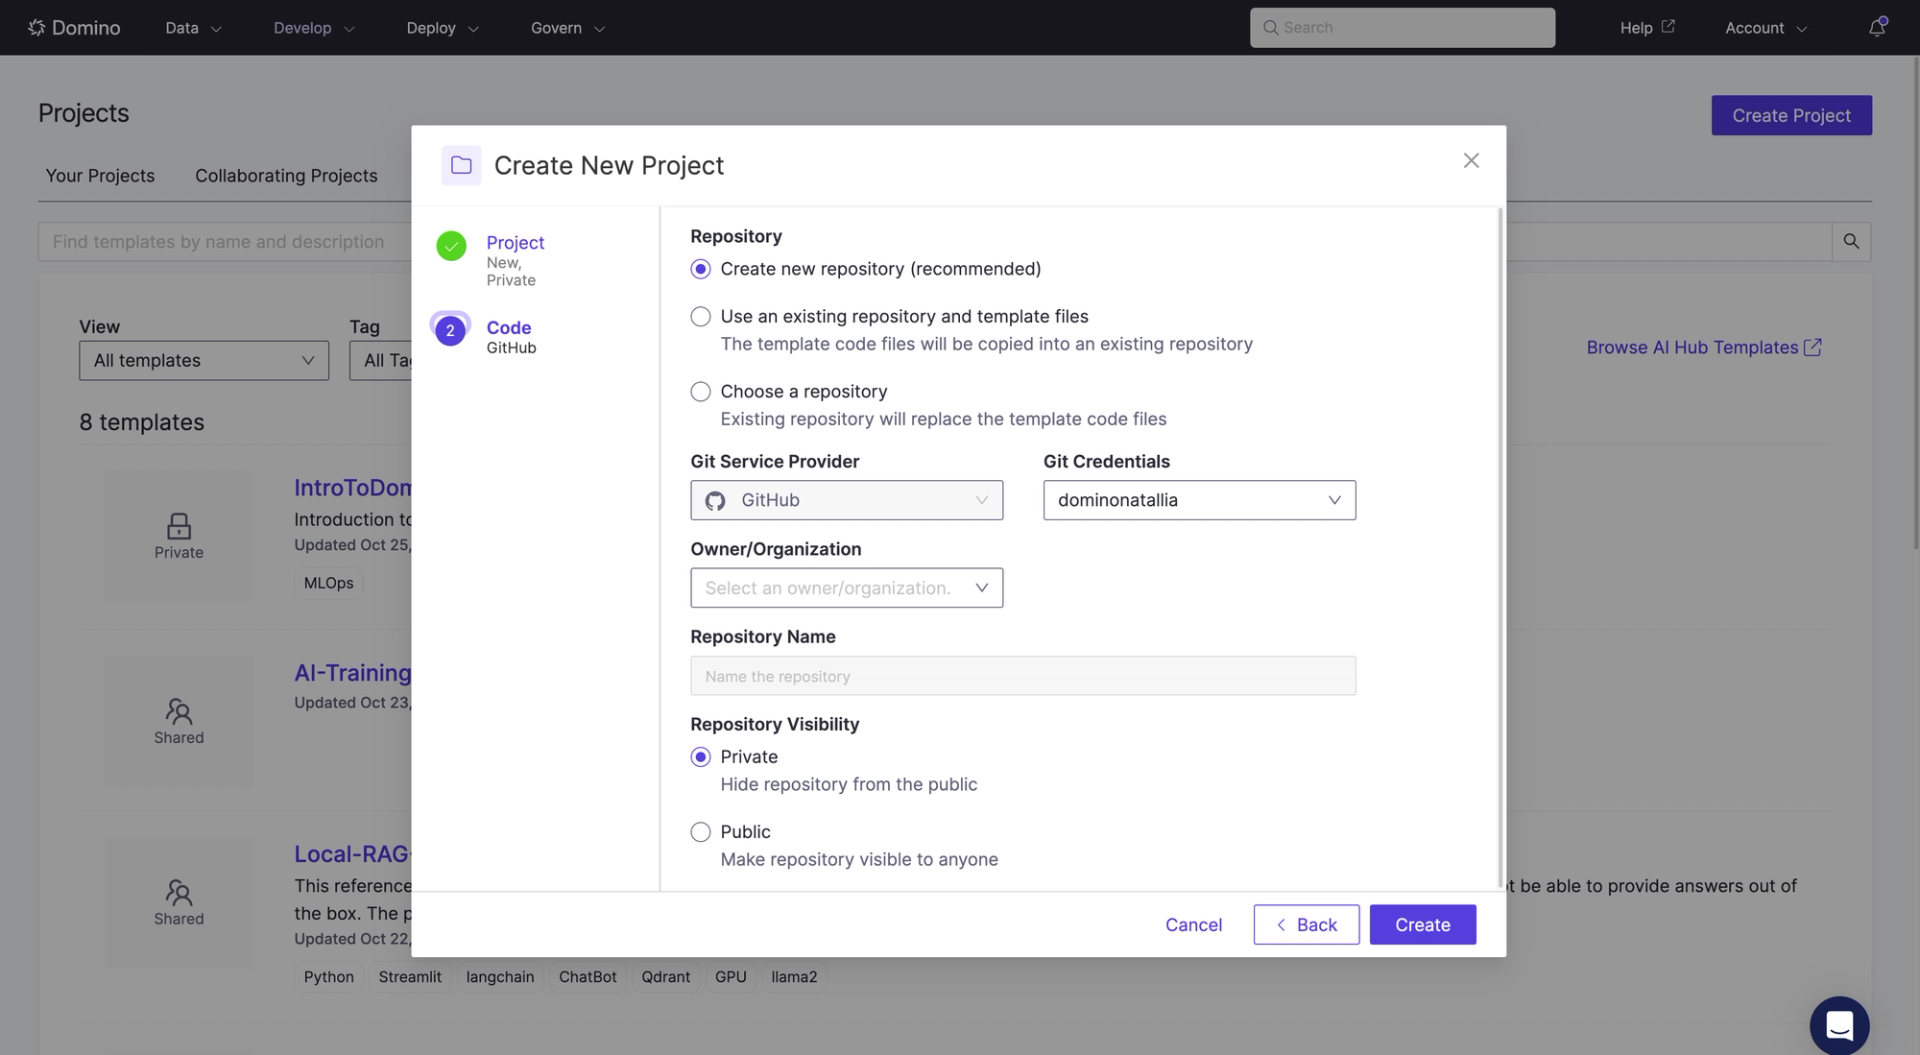1920x1055 pixels.
Task: Select Private repository visibility
Action: coord(701,757)
